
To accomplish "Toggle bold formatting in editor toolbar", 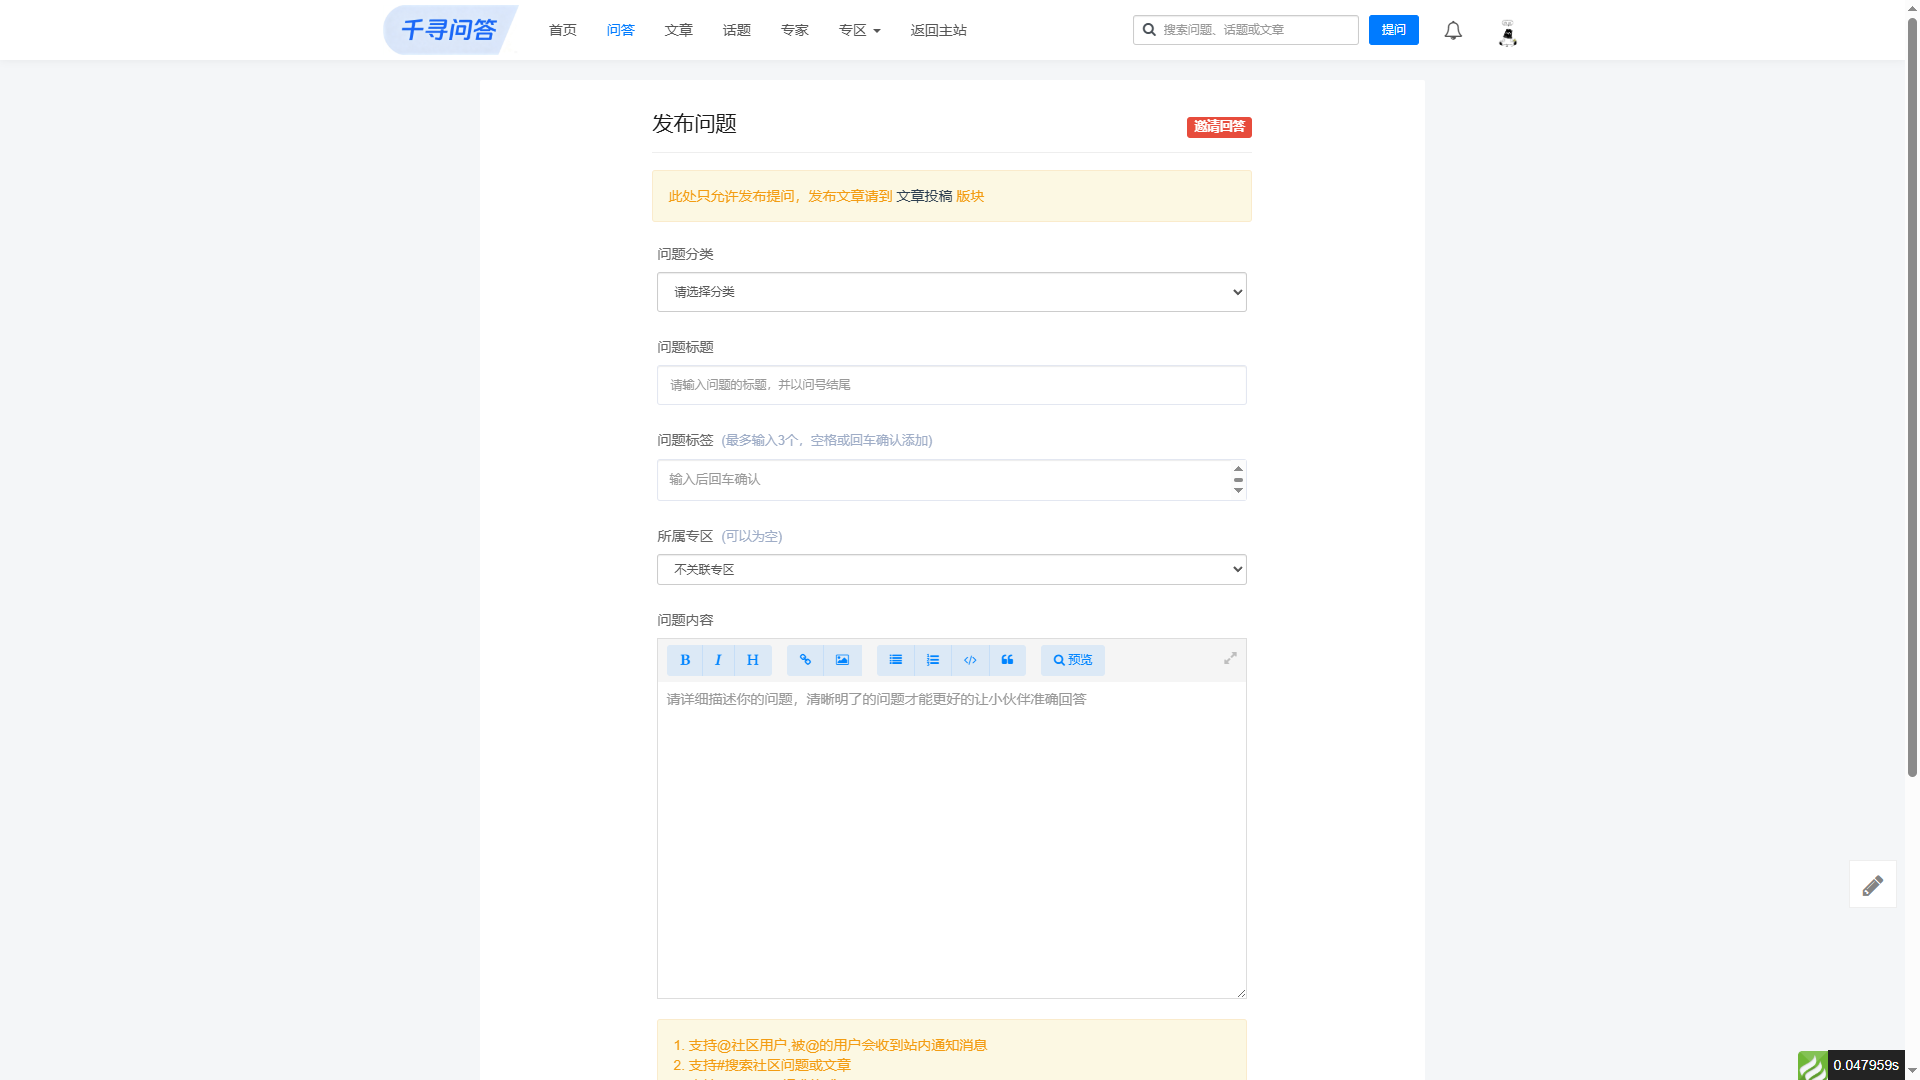I will (685, 660).
